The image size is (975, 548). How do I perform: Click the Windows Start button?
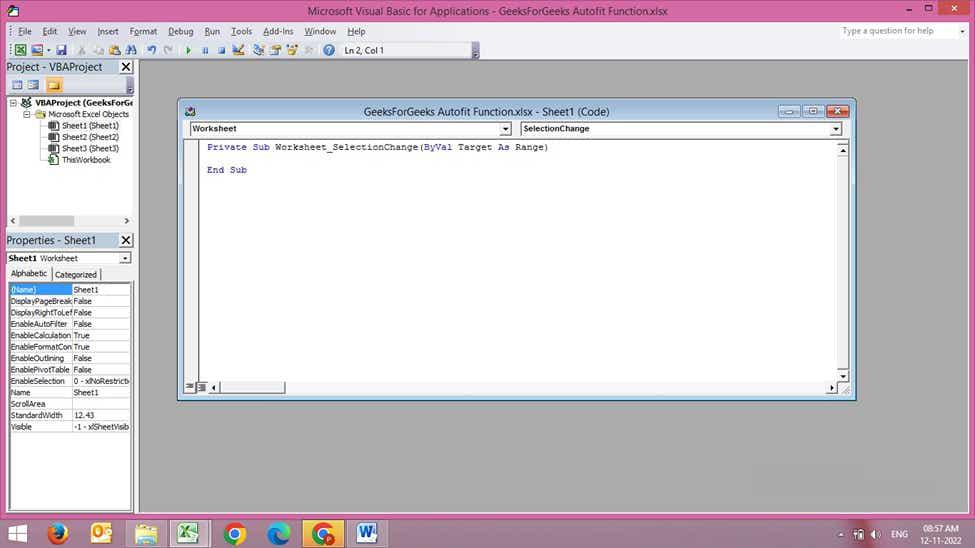pyautogui.click(x=17, y=534)
